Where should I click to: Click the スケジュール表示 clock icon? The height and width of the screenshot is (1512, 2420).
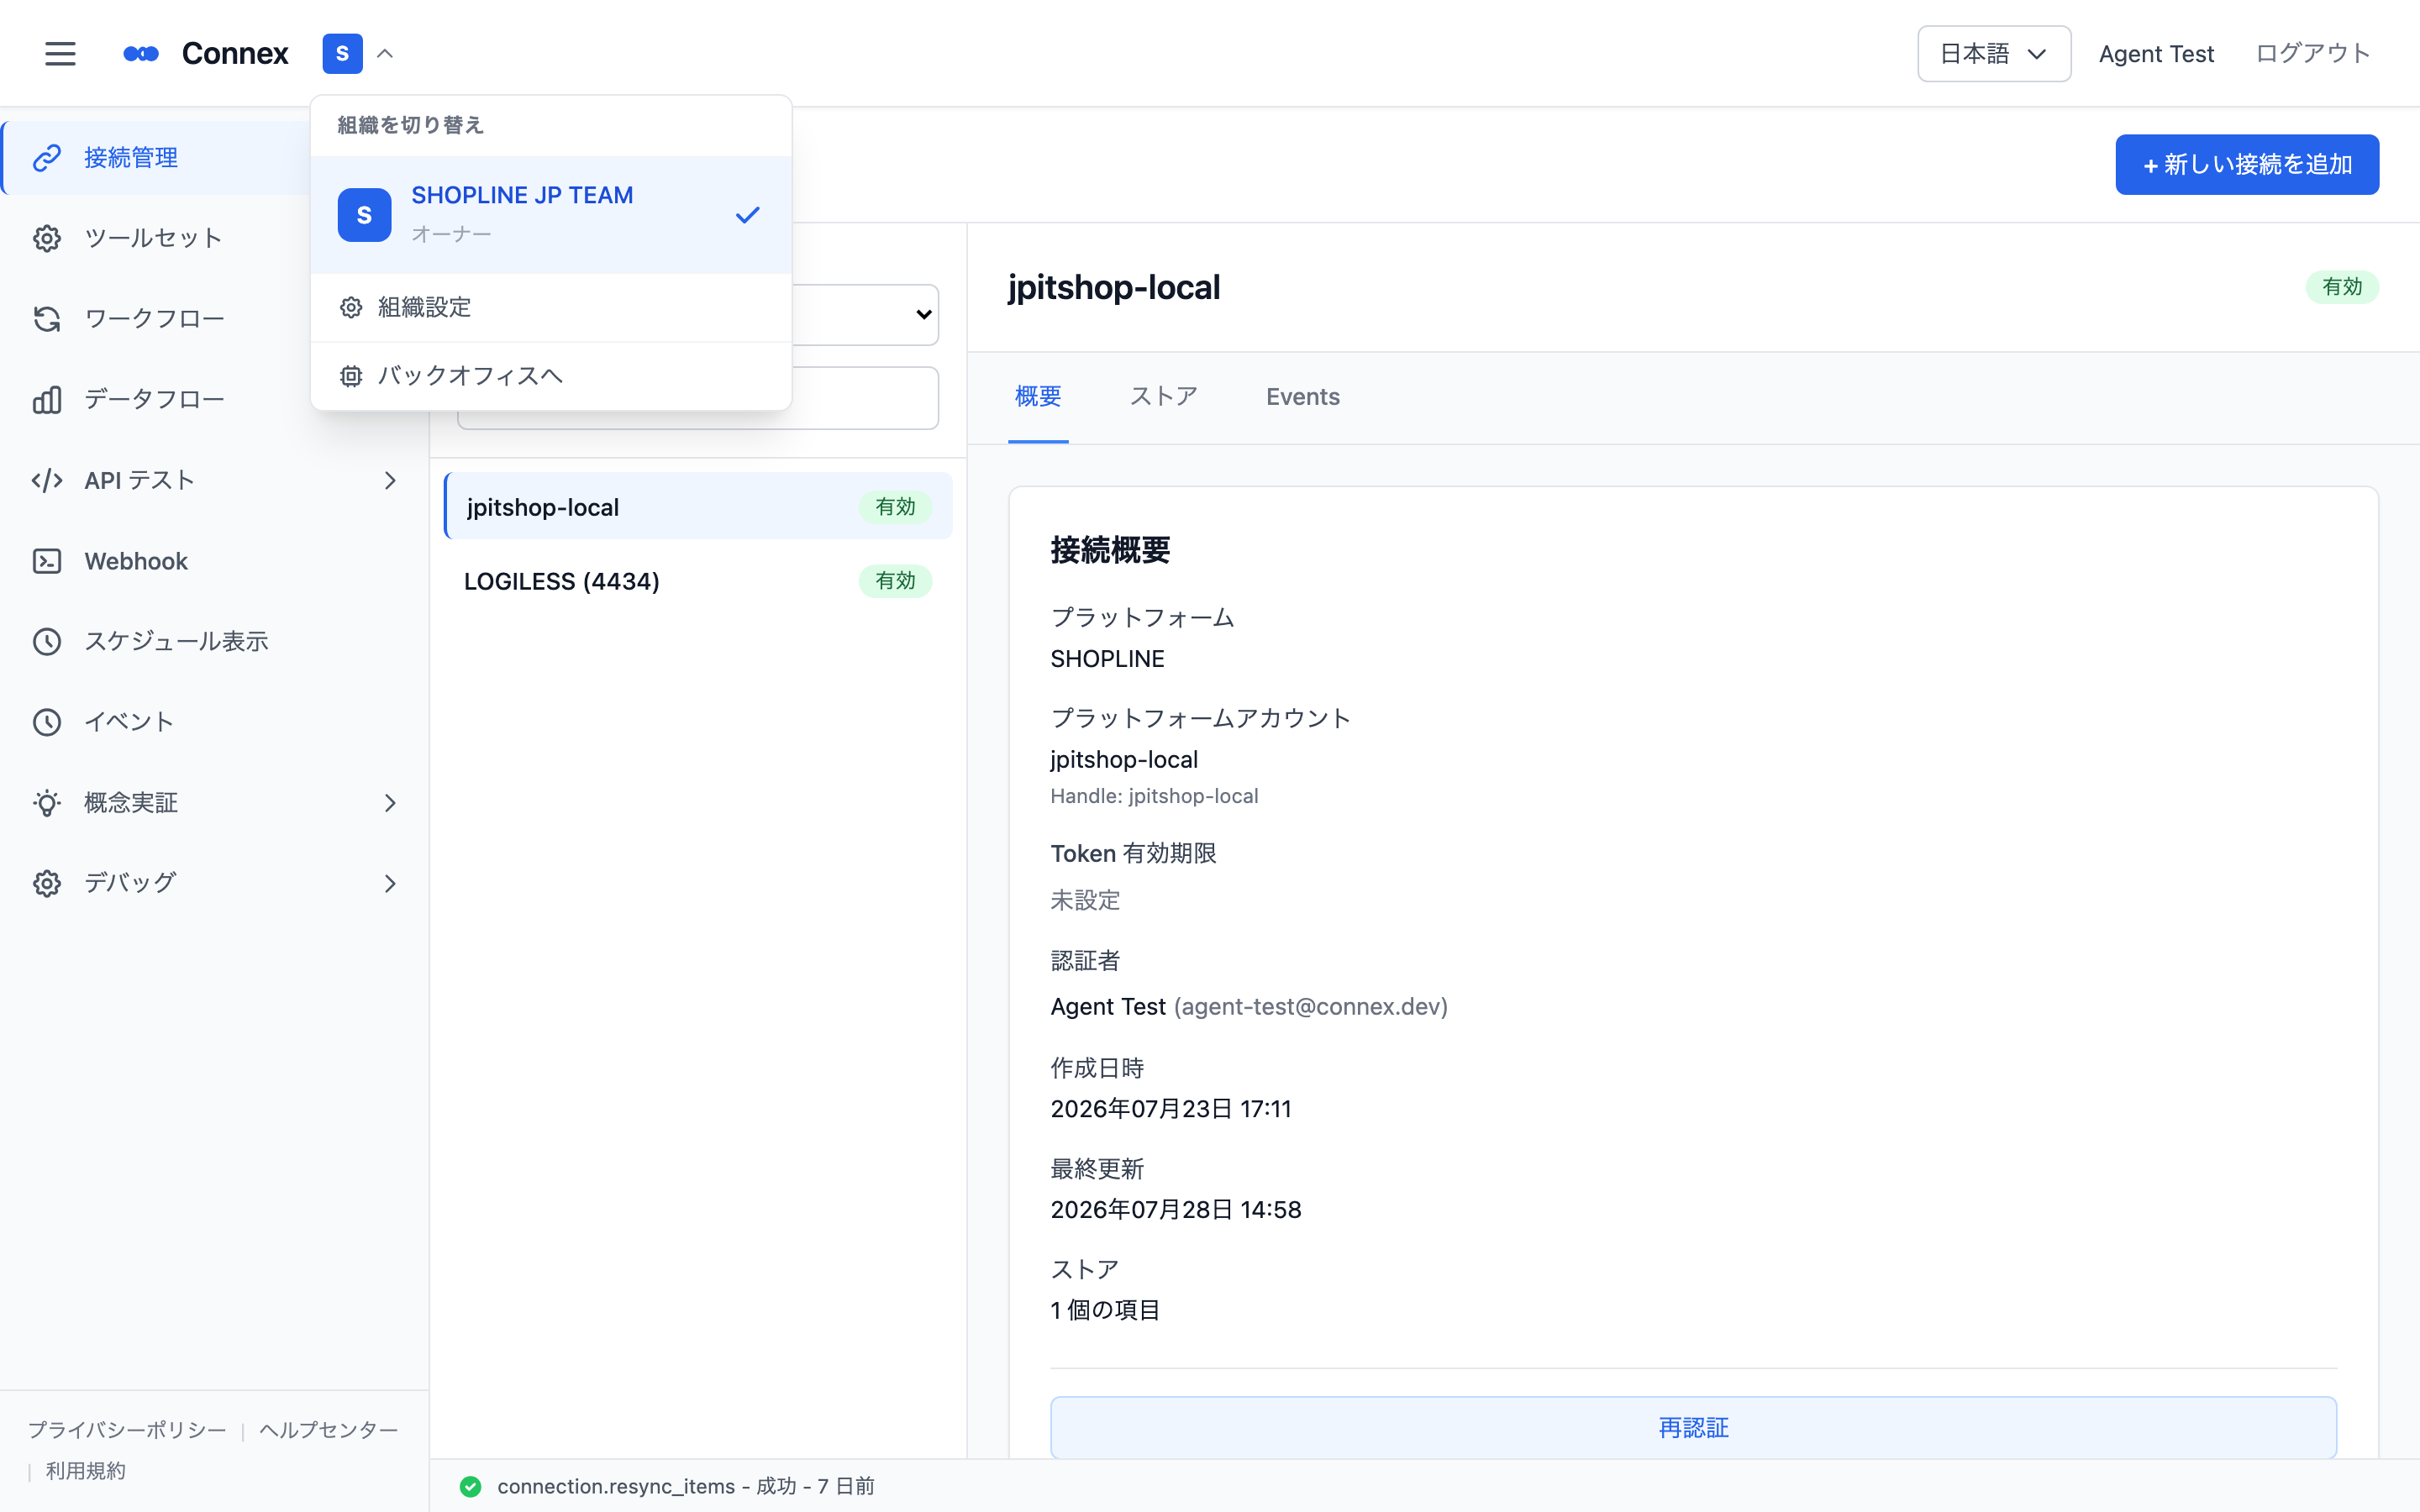click(47, 641)
